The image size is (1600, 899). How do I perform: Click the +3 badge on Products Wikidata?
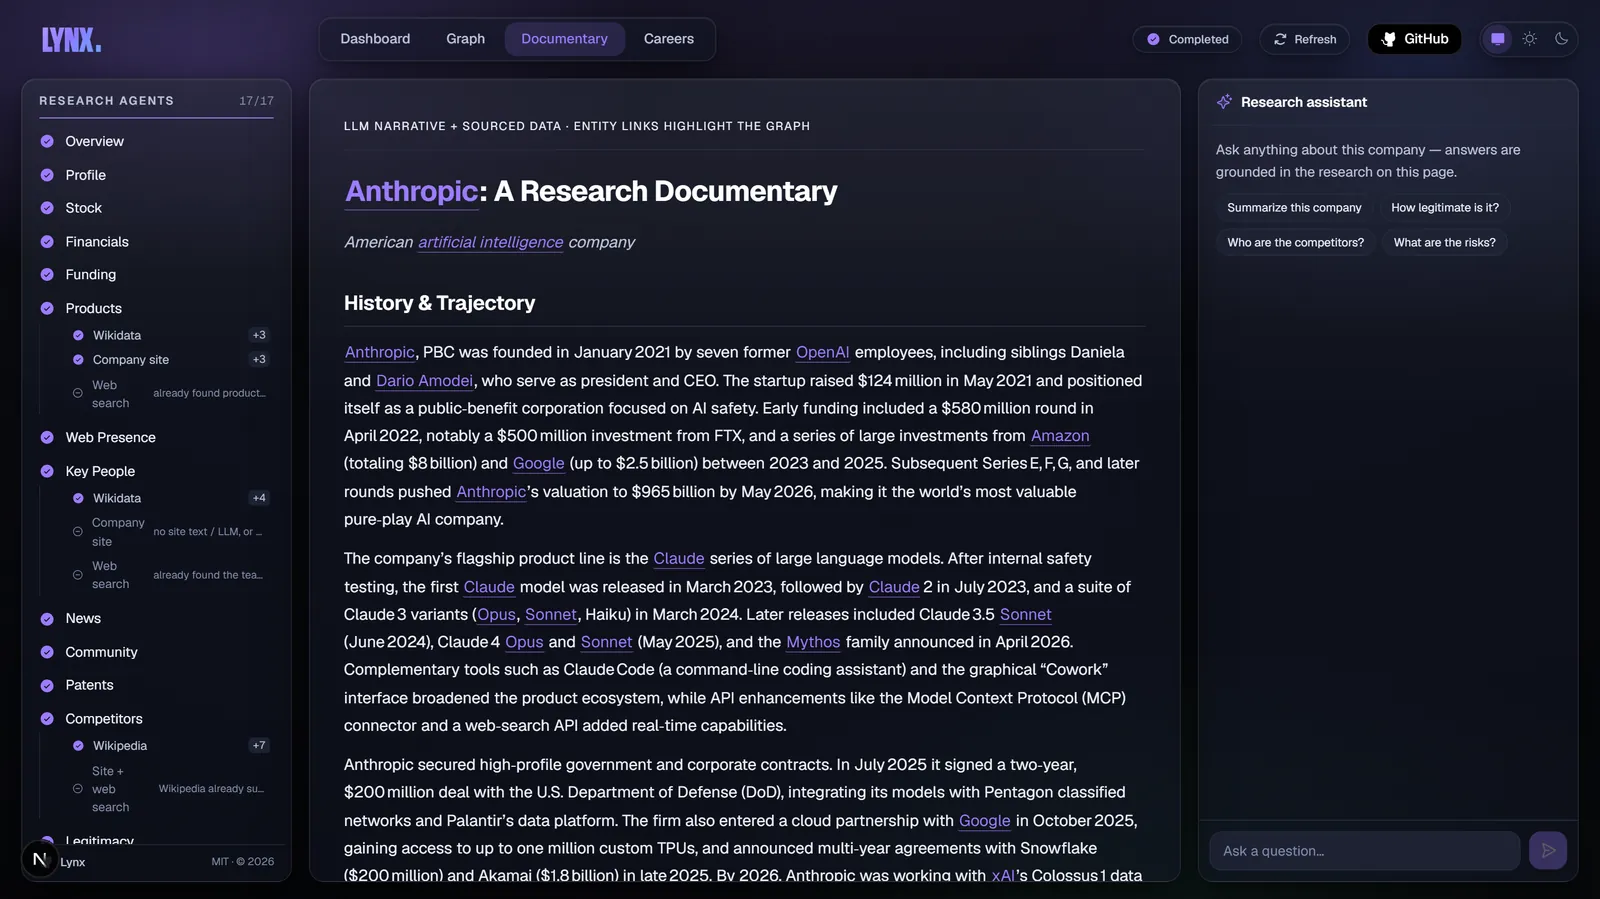[259, 335]
